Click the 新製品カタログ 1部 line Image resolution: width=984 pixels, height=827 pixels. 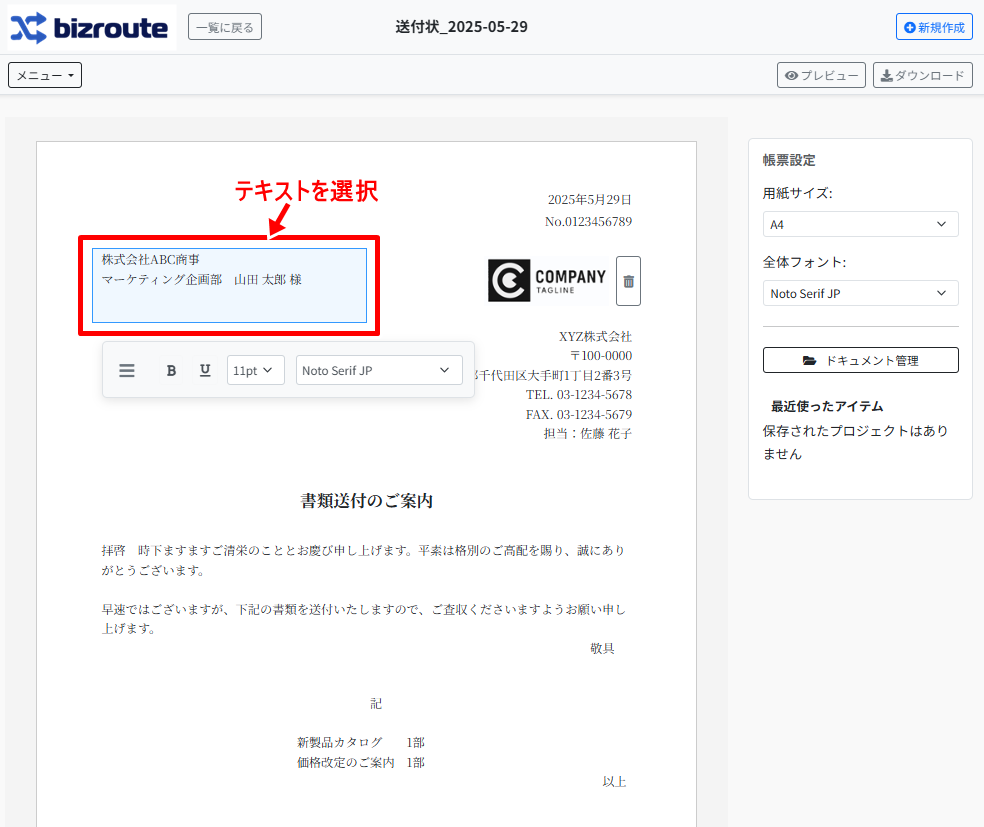click(x=361, y=743)
